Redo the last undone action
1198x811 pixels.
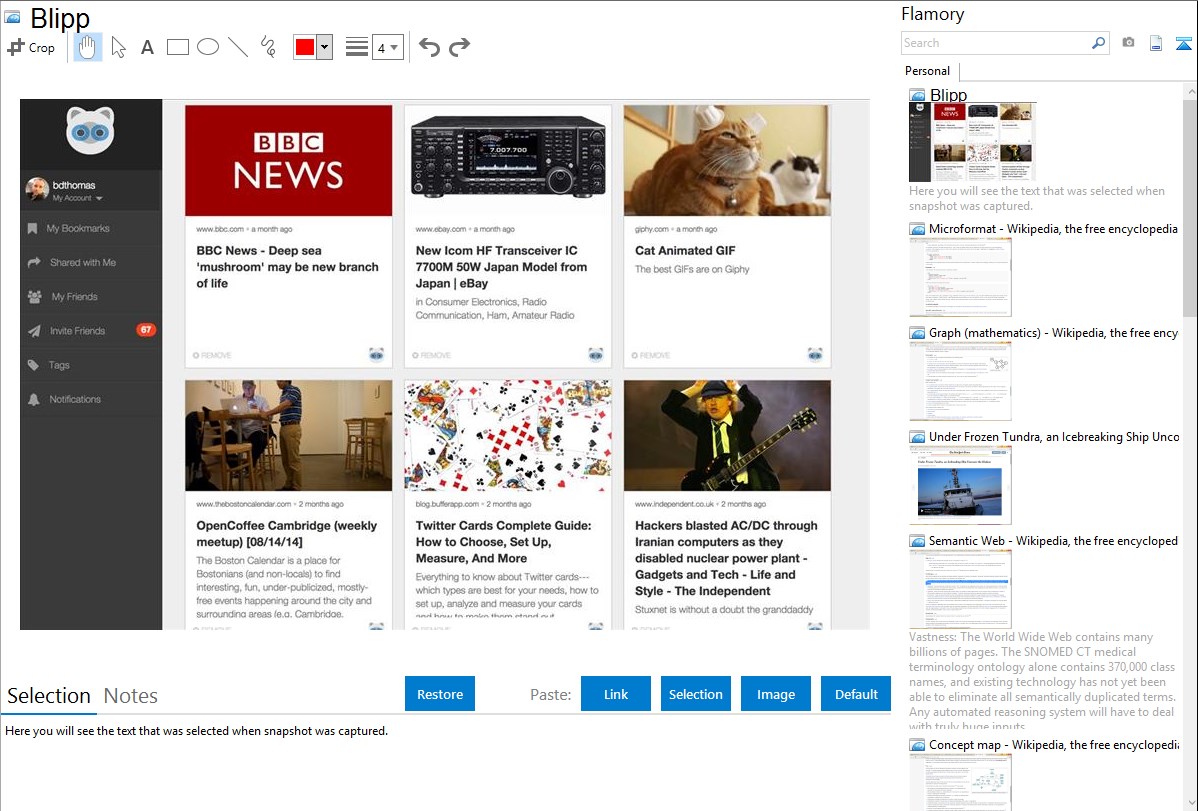(459, 47)
